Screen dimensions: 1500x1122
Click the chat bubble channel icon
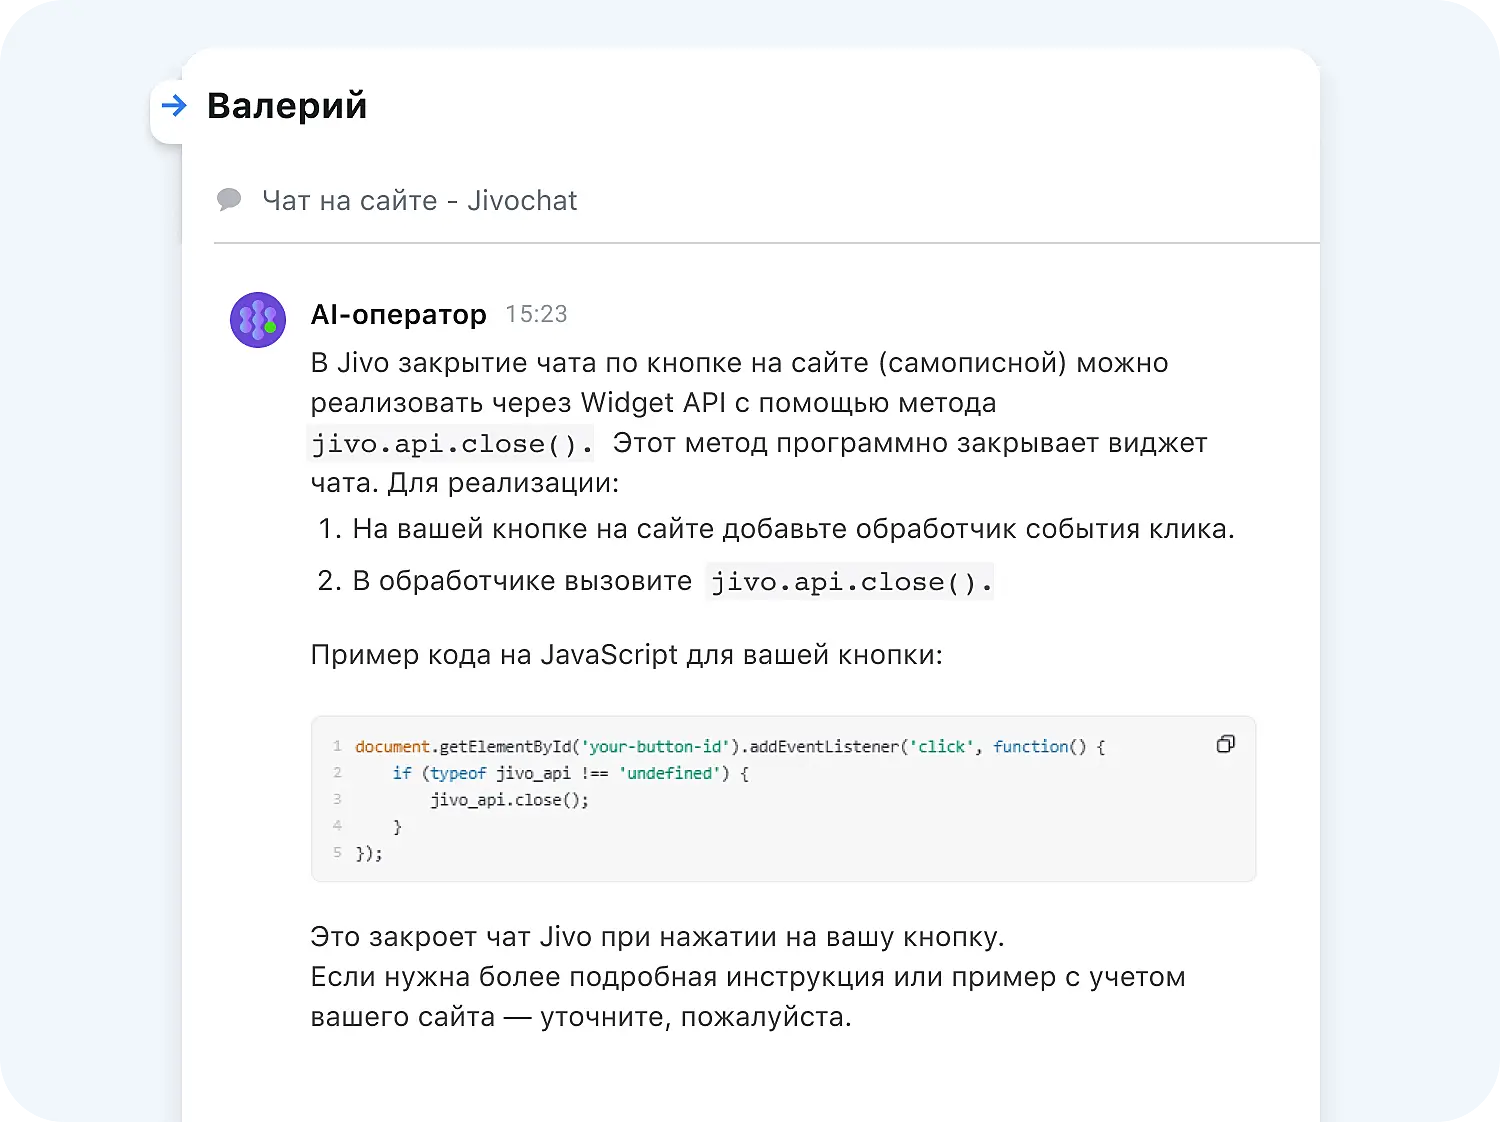click(229, 200)
